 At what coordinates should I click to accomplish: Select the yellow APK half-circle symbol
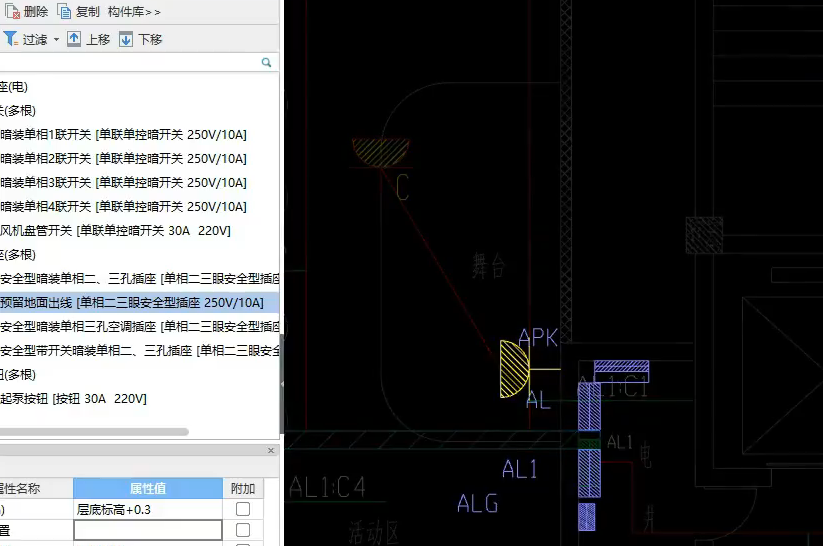point(513,368)
